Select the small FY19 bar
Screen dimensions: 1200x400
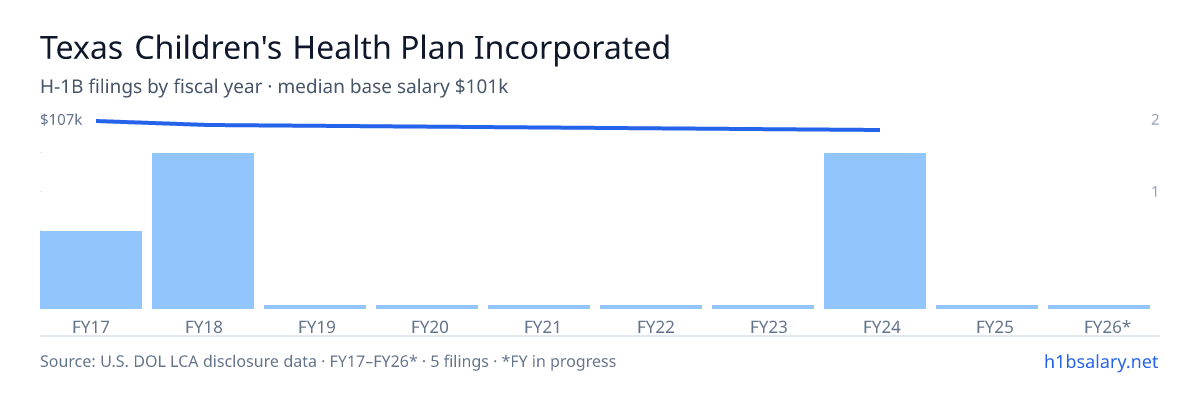click(x=315, y=307)
